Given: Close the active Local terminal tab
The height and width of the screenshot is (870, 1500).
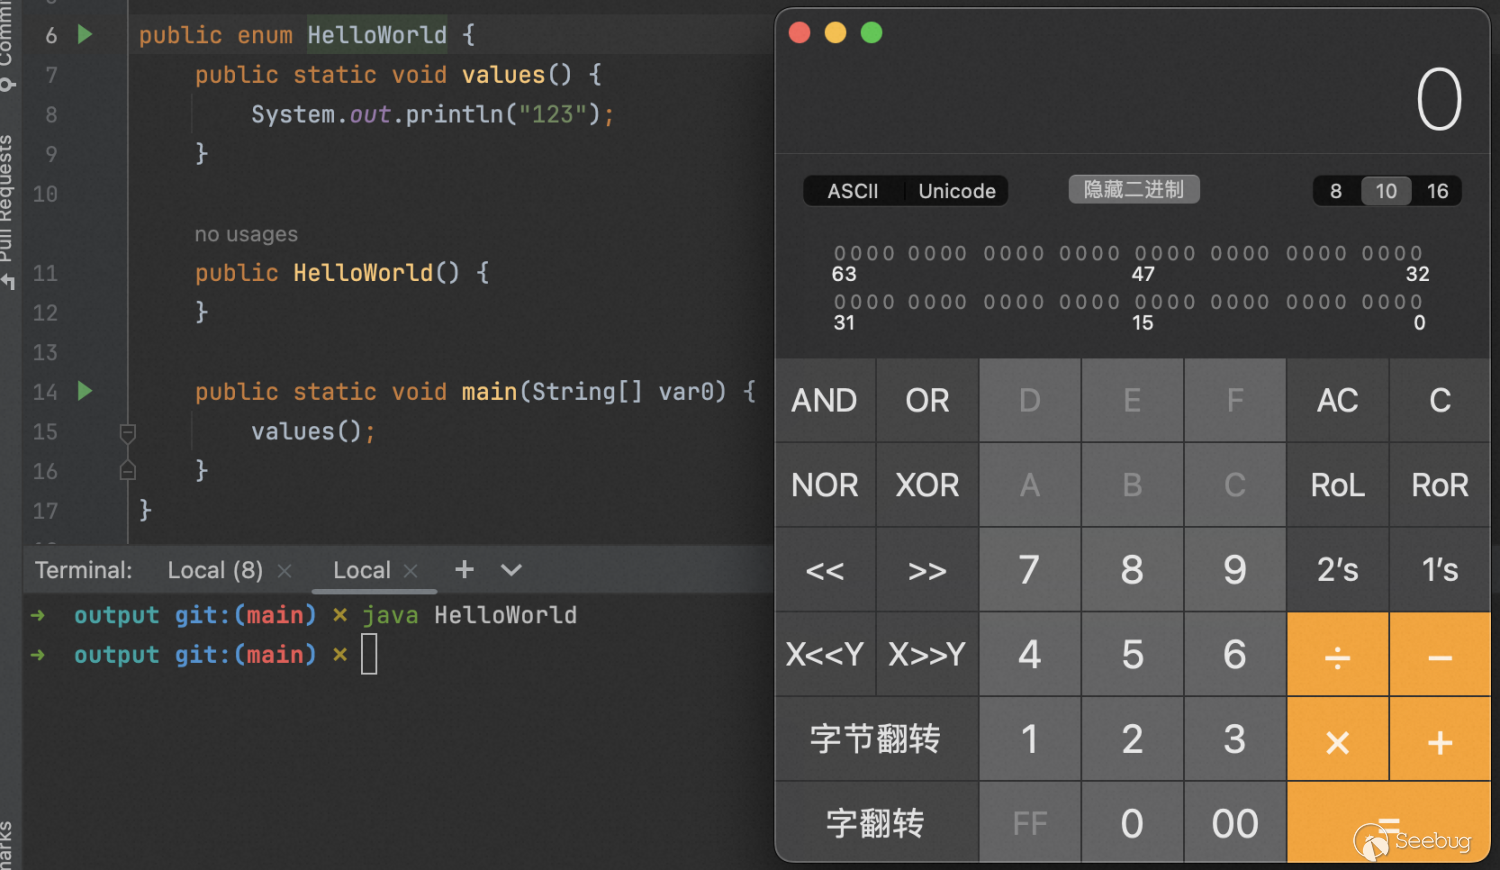Looking at the screenshot, I should click(410, 571).
